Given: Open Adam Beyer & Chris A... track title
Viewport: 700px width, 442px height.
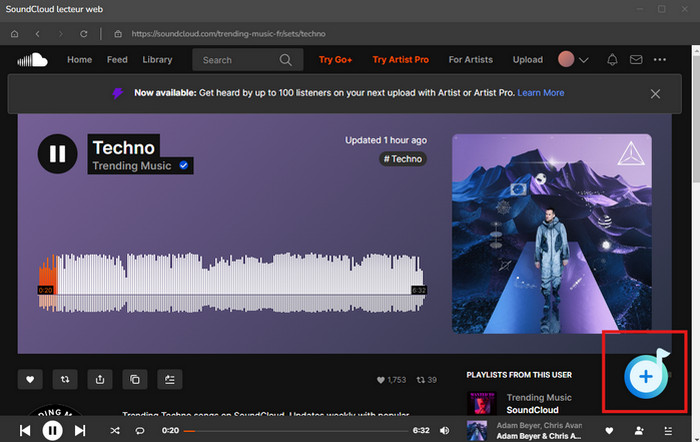Looking at the screenshot, I should tap(539, 436).
